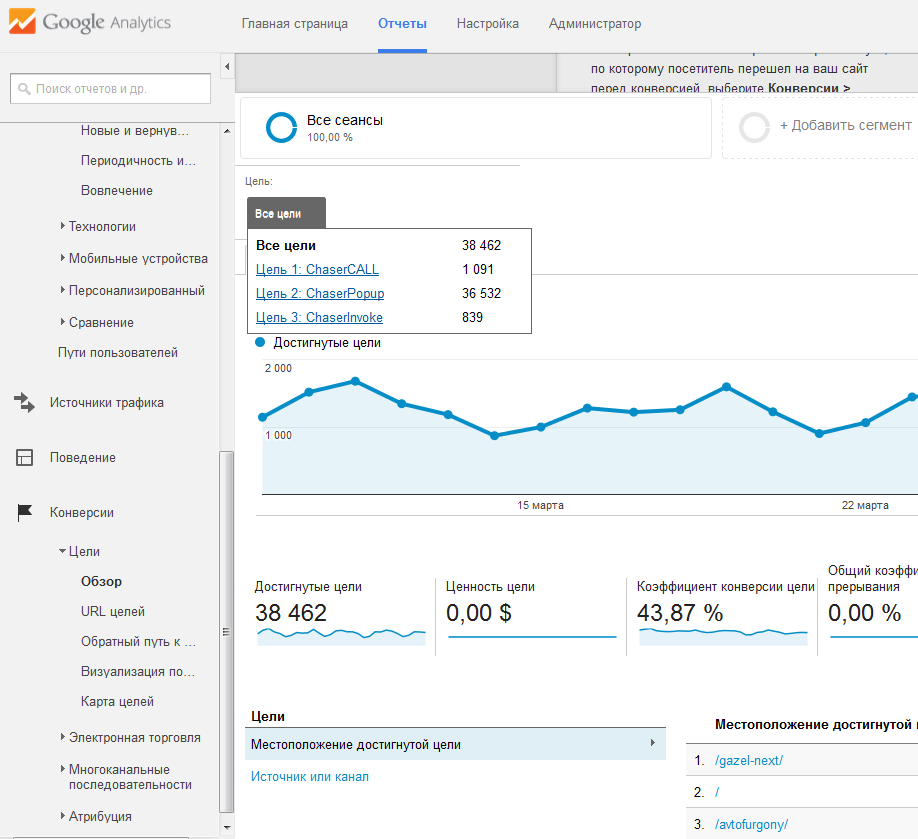This screenshot has width=918, height=839.
Task: Open Визуализация по… report
Action: tap(138, 672)
